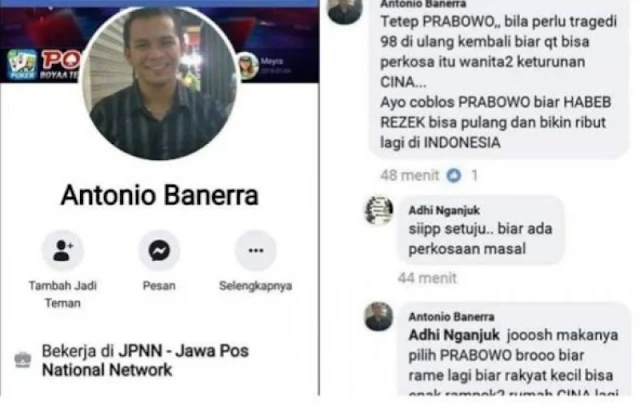This screenshot has height=405, width=640.
Task: Open the Selengkapnya three-dots icon
Action: click(x=256, y=250)
